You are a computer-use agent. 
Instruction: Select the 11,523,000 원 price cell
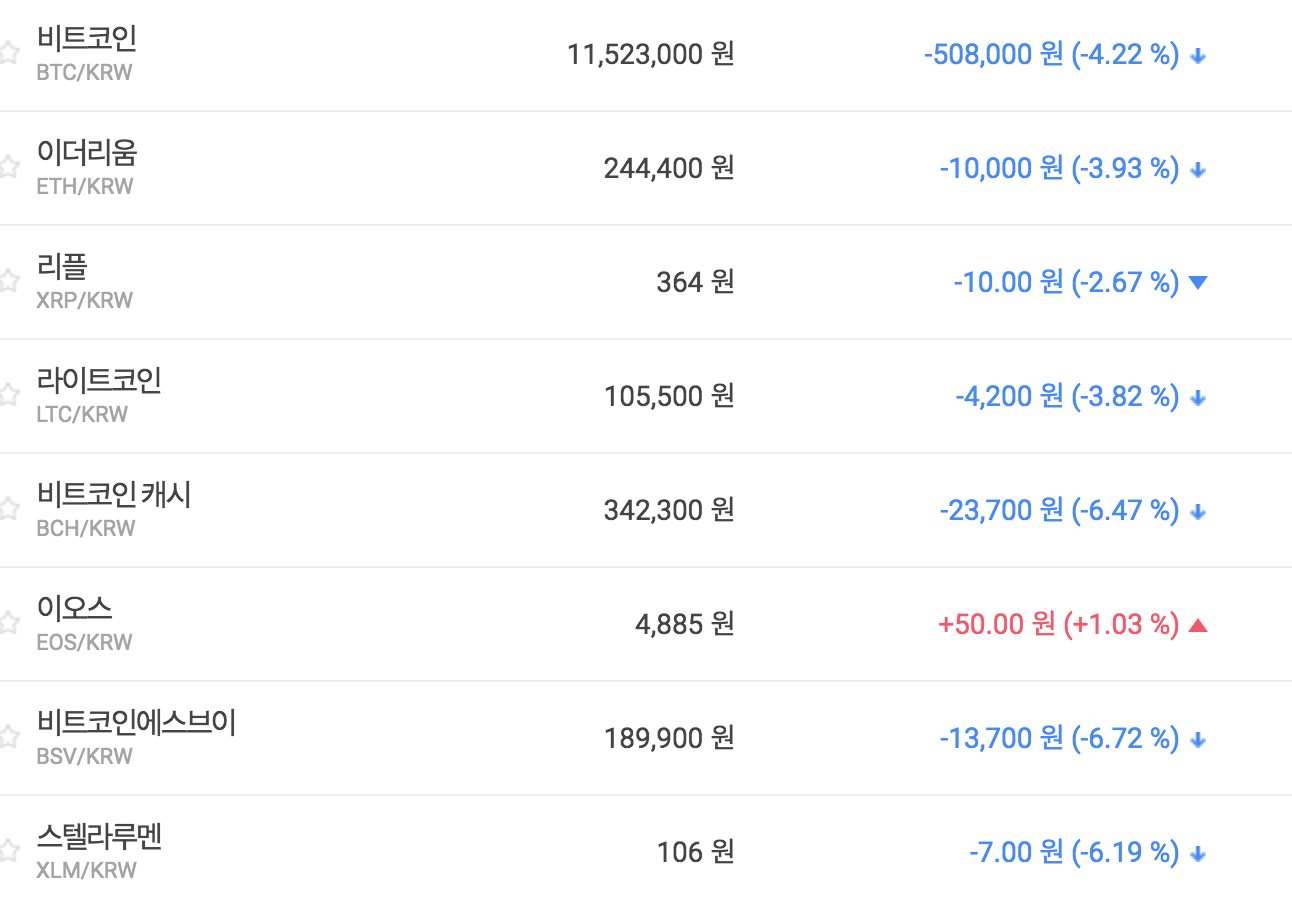tap(650, 54)
